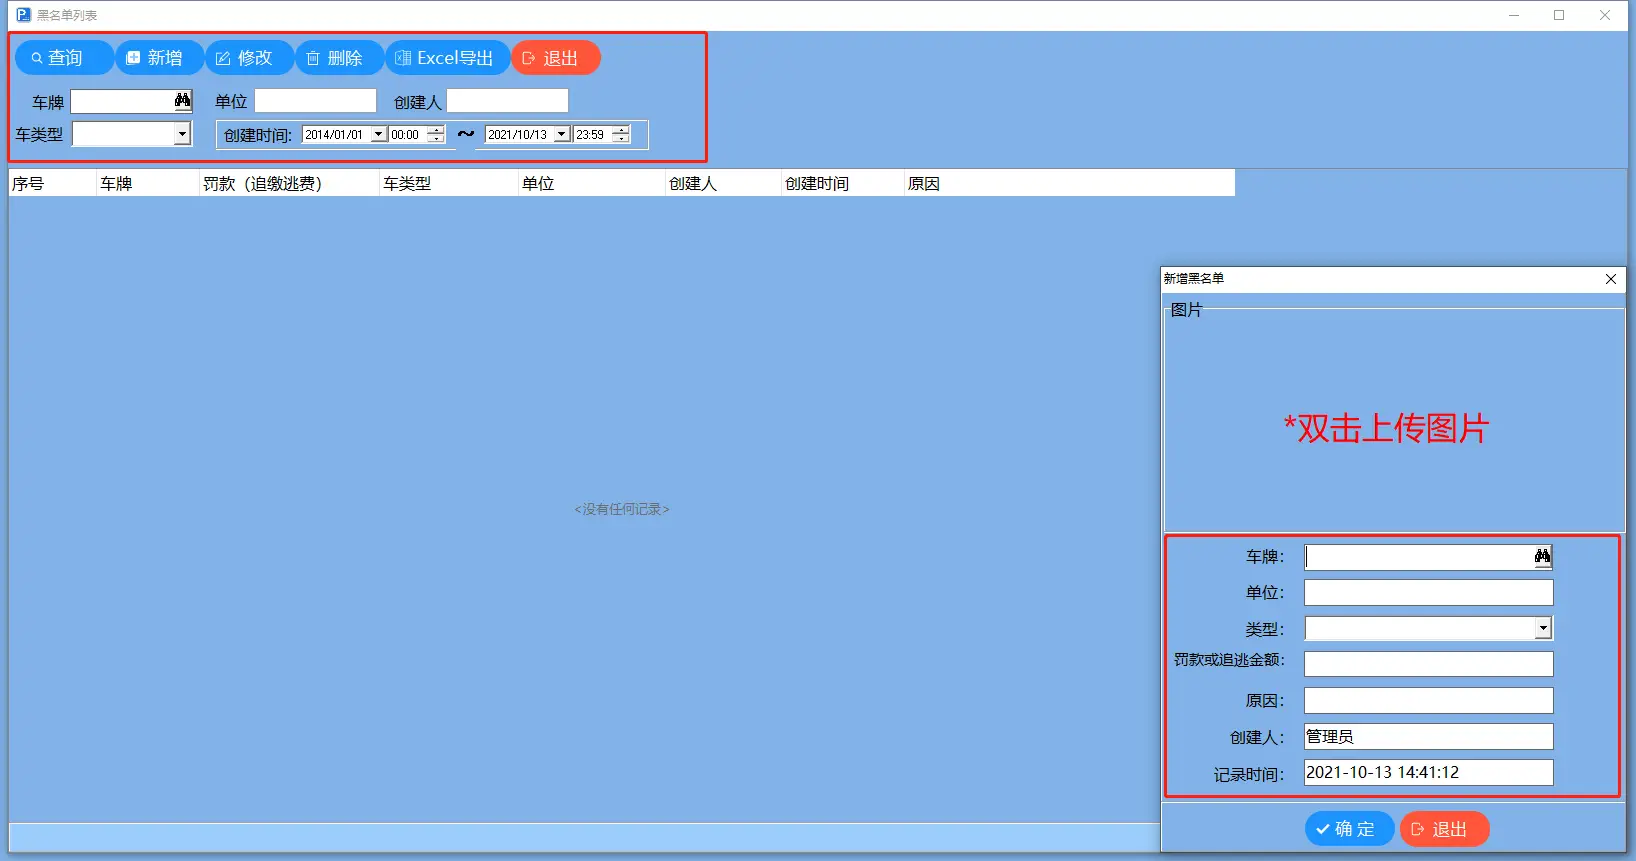
Task: Click the 删除 delete button
Action: tap(339, 58)
